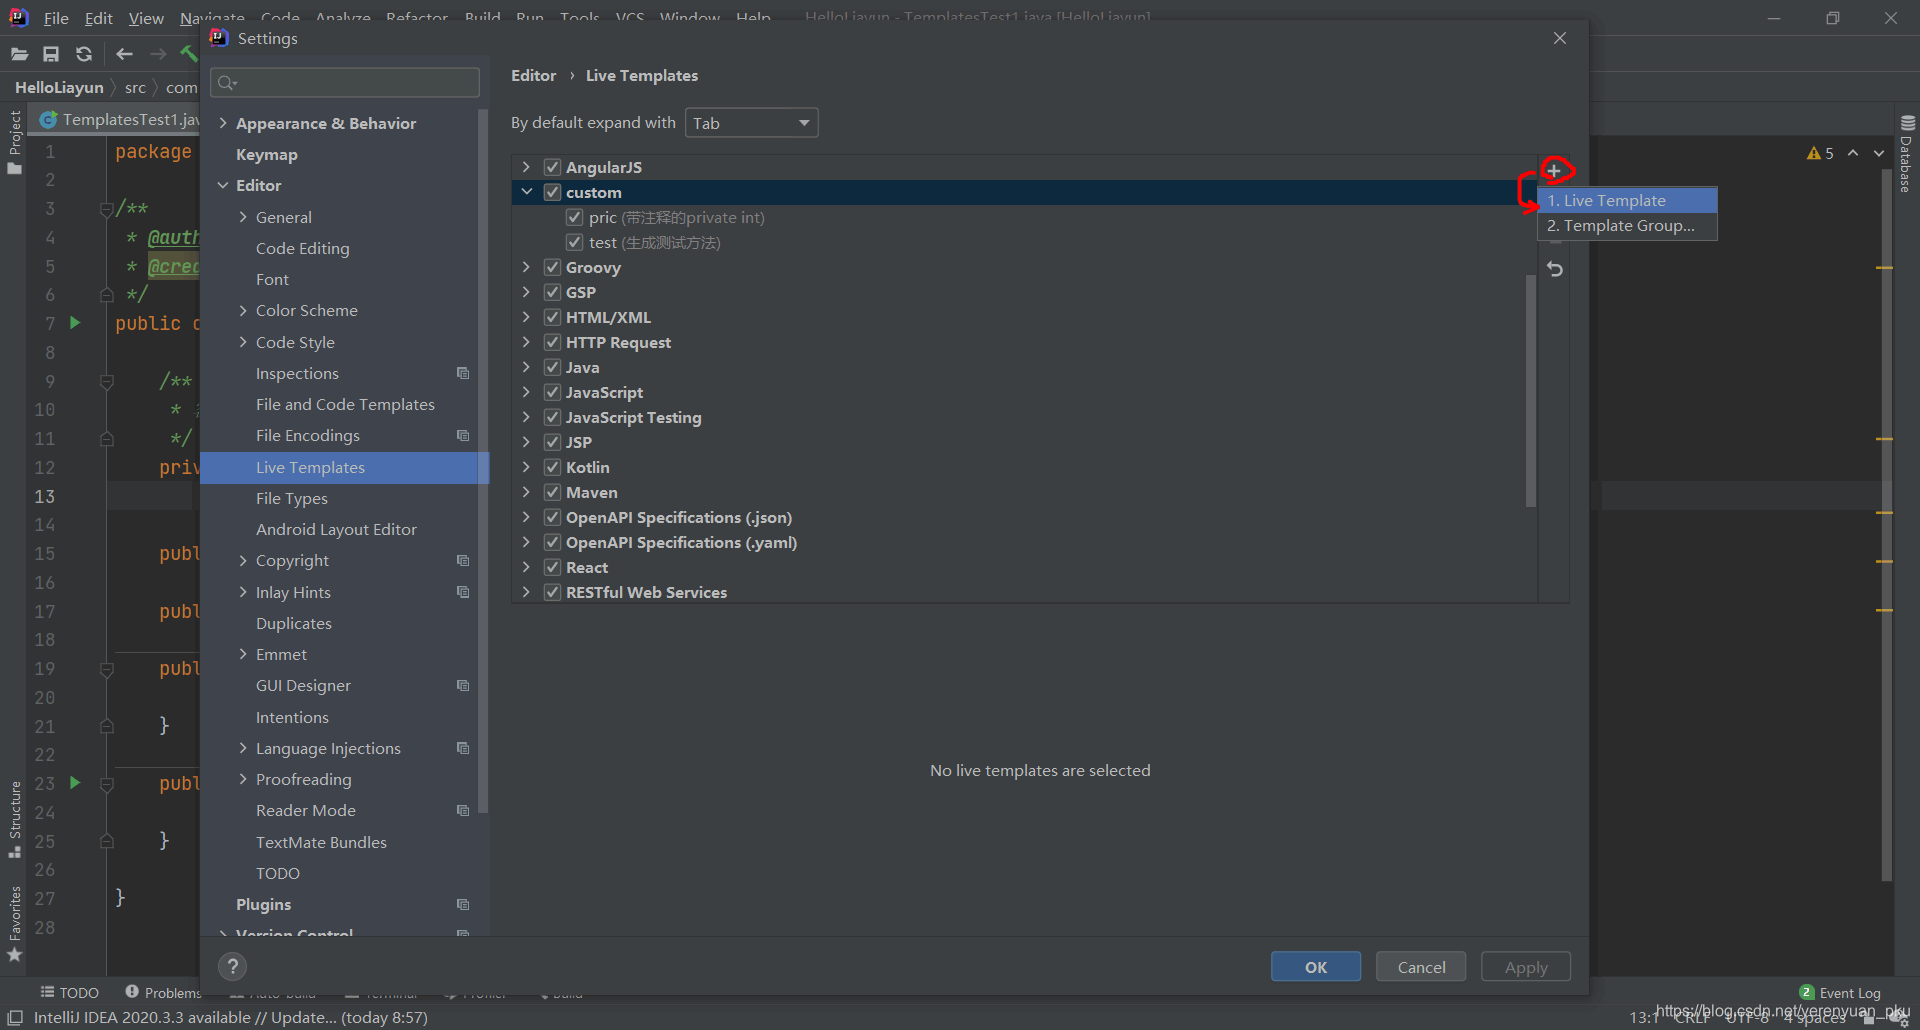Disable the Groovy template group checkbox
The width and height of the screenshot is (1920, 1030).
point(552,267)
